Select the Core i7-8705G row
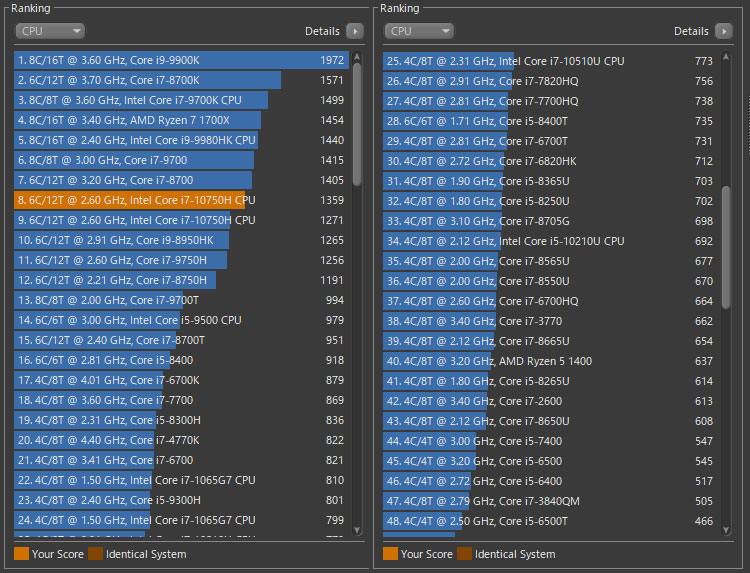 (x=551, y=221)
